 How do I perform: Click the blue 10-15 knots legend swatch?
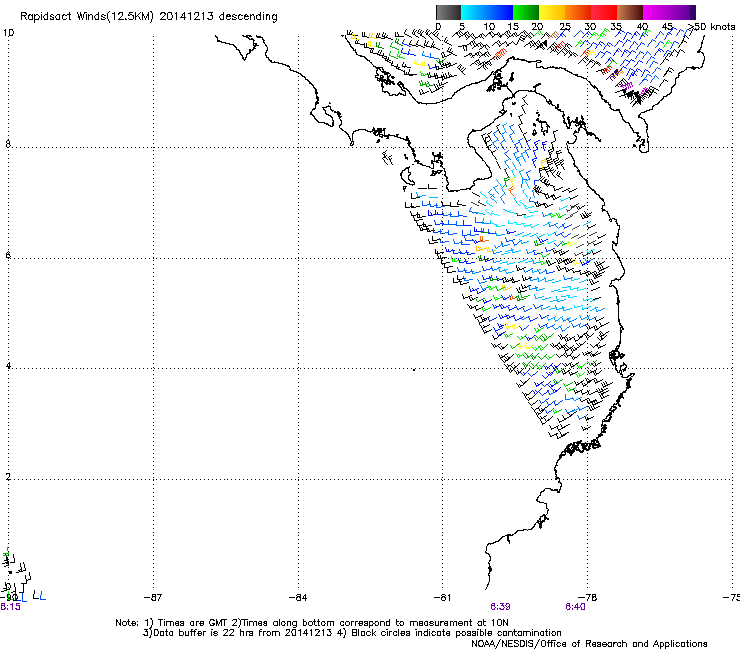point(500,12)
